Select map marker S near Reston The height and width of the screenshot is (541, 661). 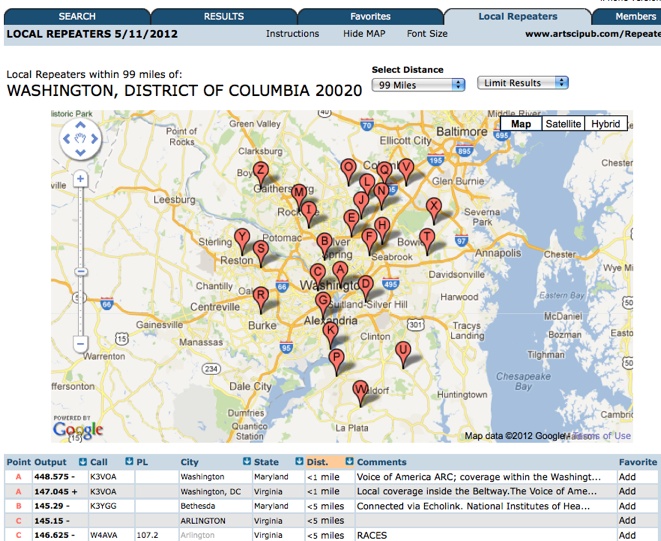261,252
